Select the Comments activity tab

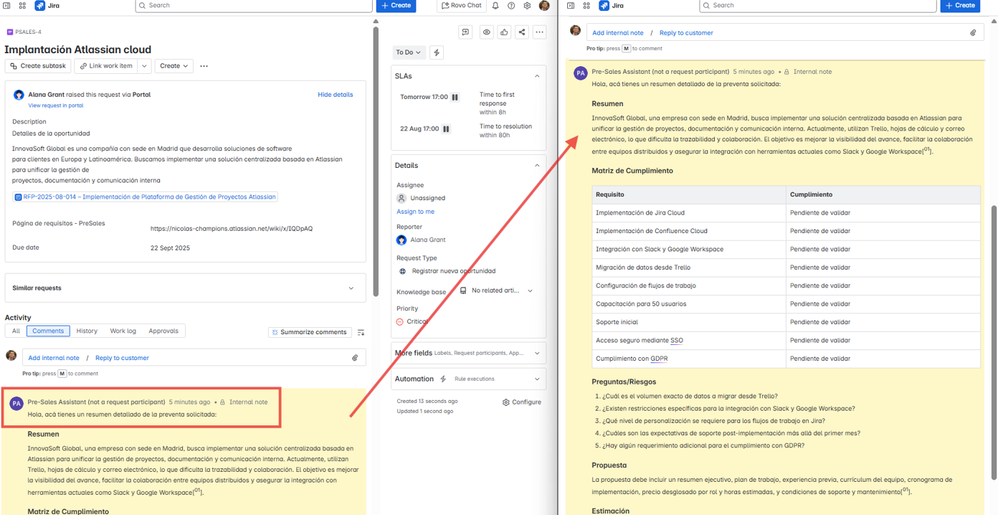48,331
